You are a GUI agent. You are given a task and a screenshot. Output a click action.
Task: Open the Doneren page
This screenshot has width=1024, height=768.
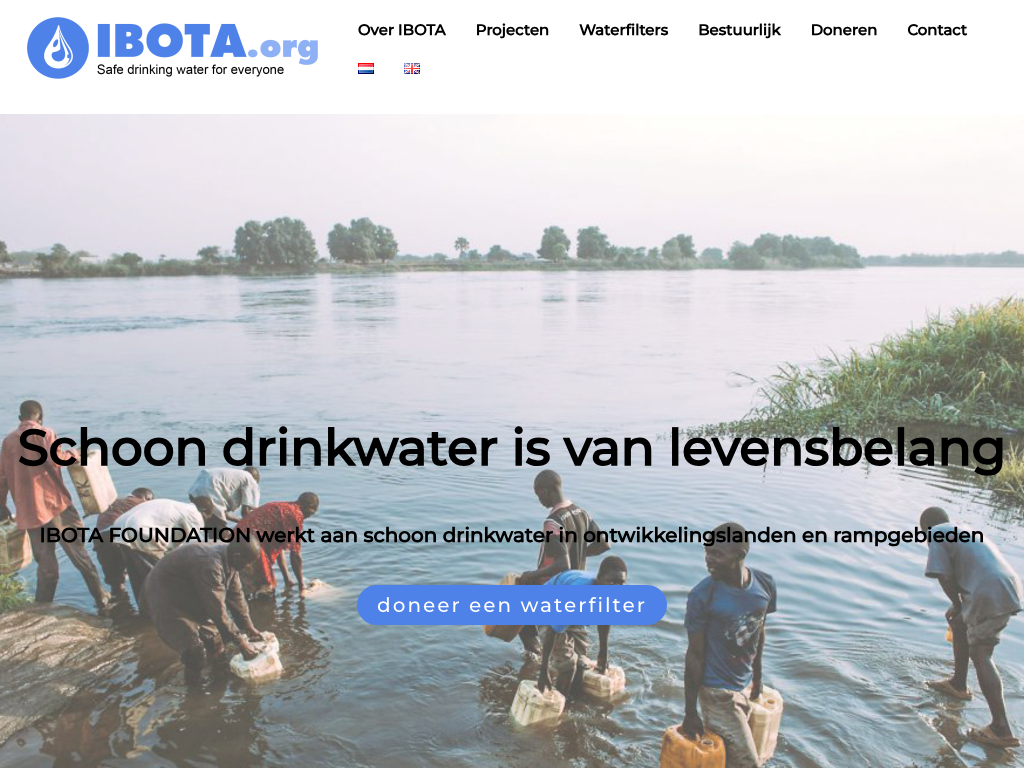(x=844, y=30)
